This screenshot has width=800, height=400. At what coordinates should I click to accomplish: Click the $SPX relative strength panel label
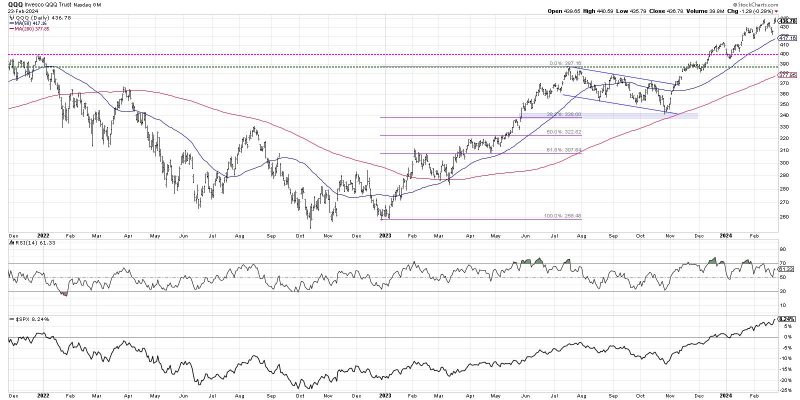point(22,319)
